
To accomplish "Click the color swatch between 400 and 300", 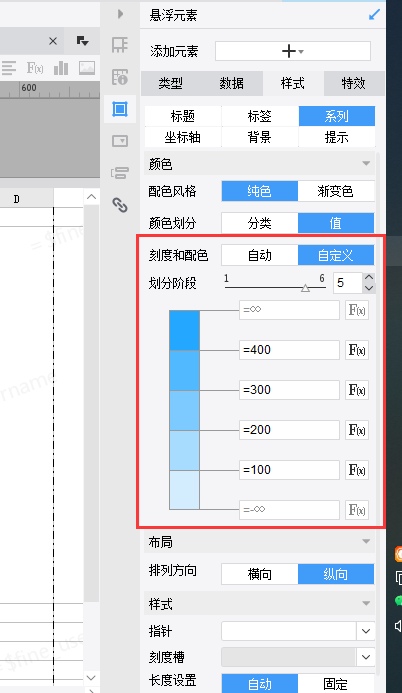I will [185, 370].
